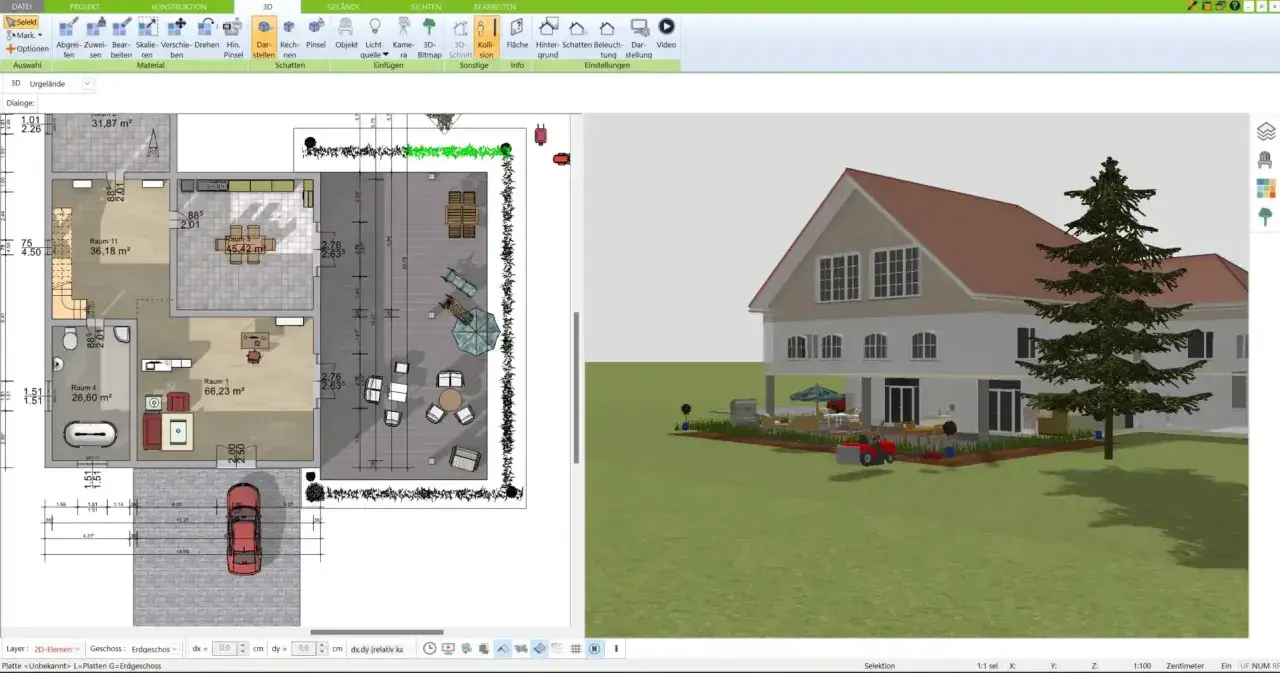Toggle the Kollision mode
Screen dimensions: 1280x673
486,37
